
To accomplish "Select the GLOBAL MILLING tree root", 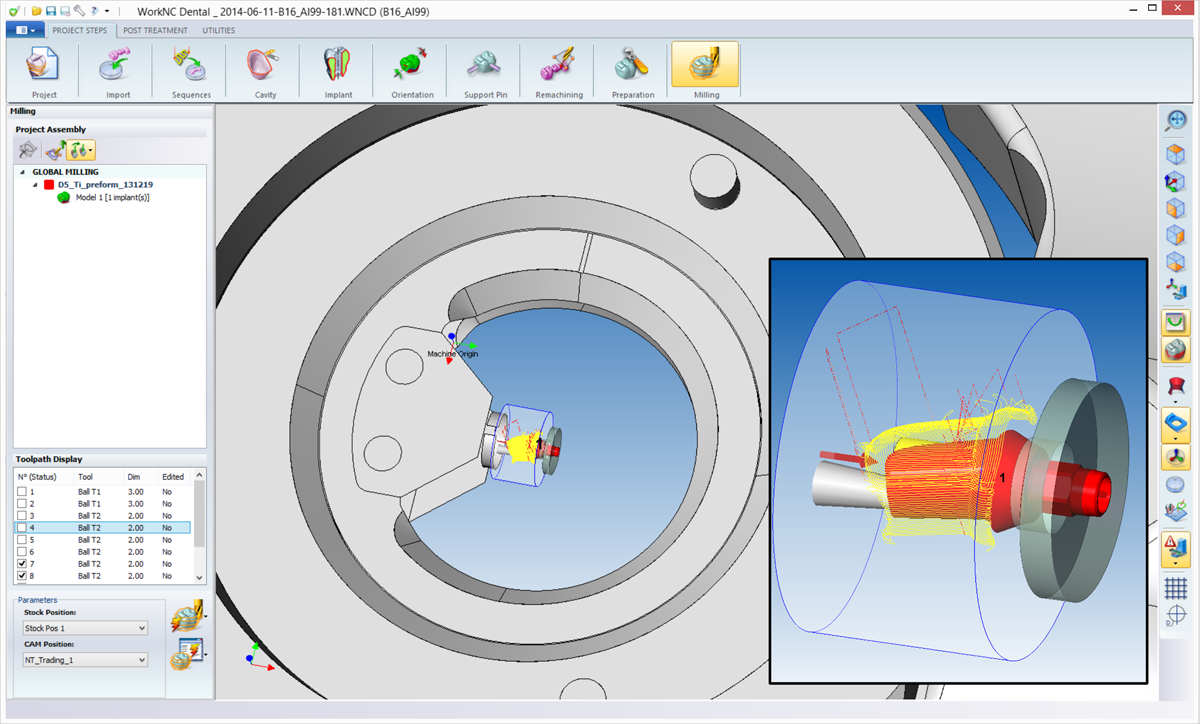I will (65, 172).
